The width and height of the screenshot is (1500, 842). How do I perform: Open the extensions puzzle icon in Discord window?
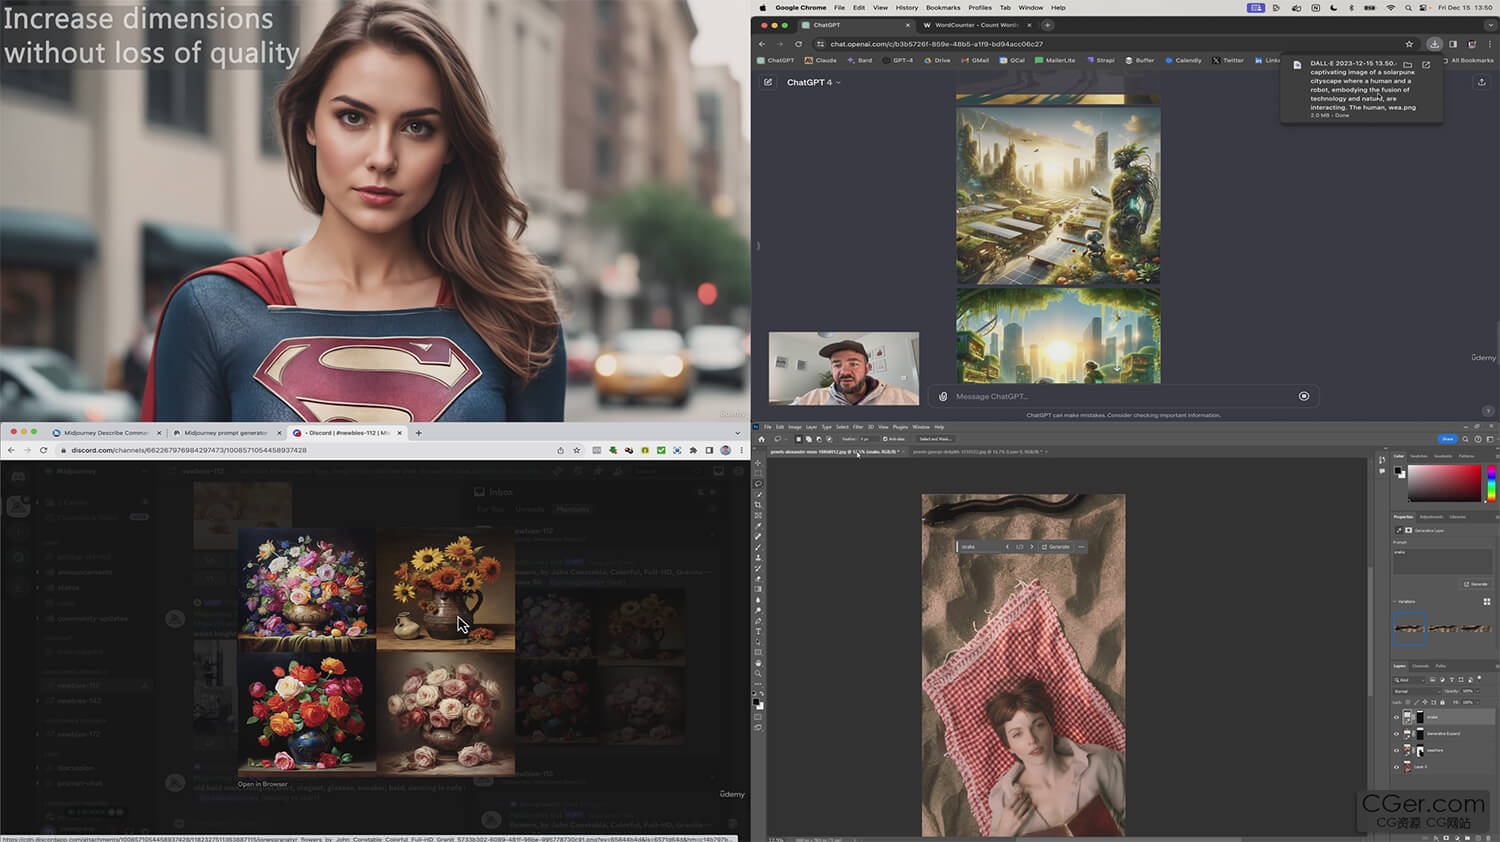(693, 450)
